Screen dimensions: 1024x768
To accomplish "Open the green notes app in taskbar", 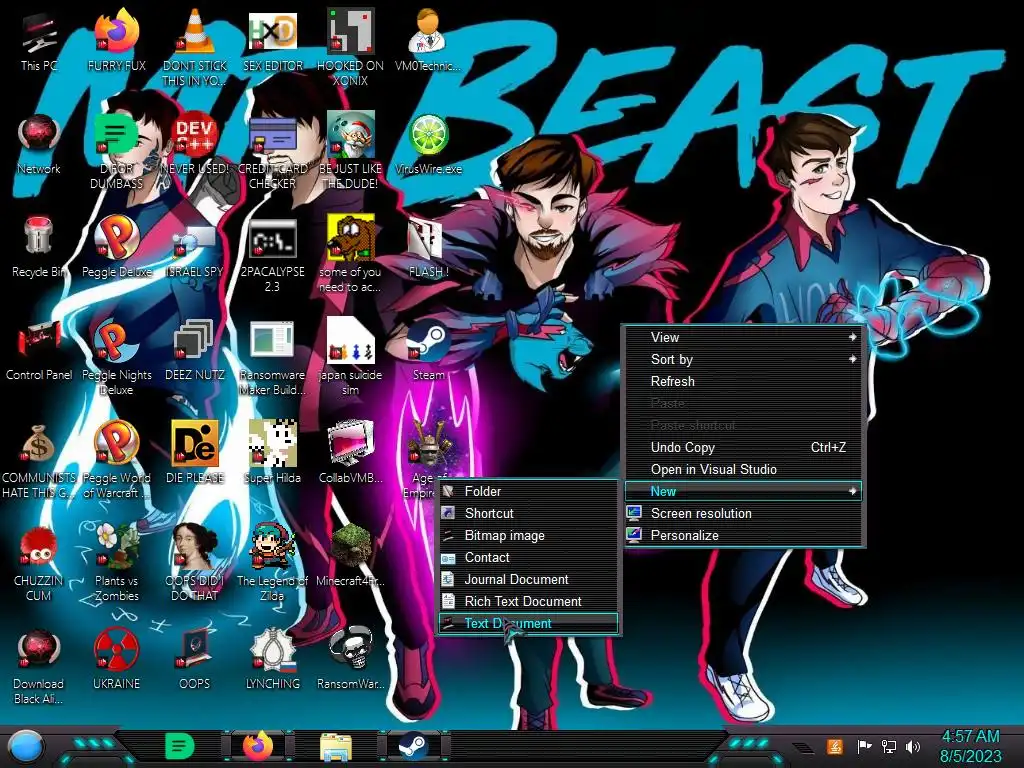I will 180,746.
